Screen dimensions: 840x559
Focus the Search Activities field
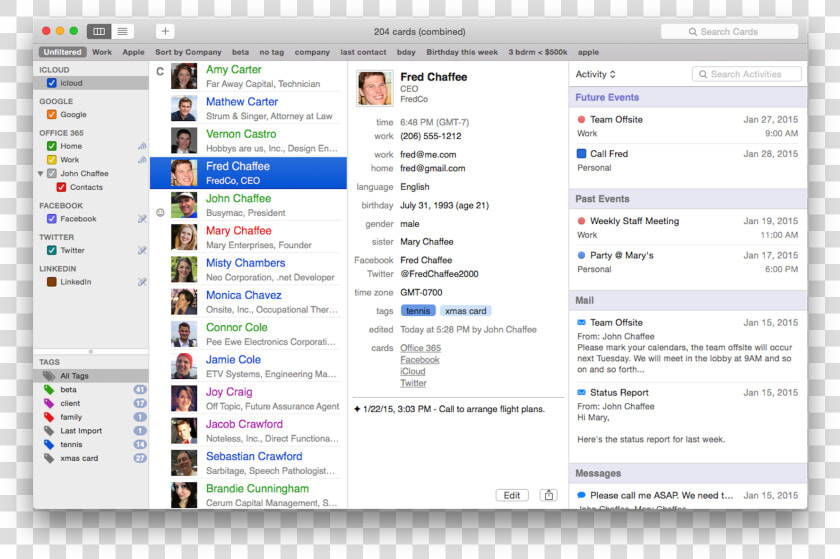(747, 74)
